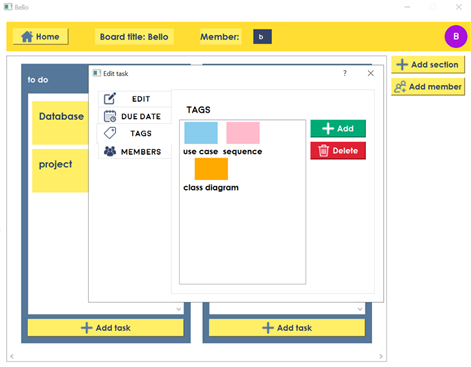Click the Add section button
The image size is (471, 367).
click(428, 65)
